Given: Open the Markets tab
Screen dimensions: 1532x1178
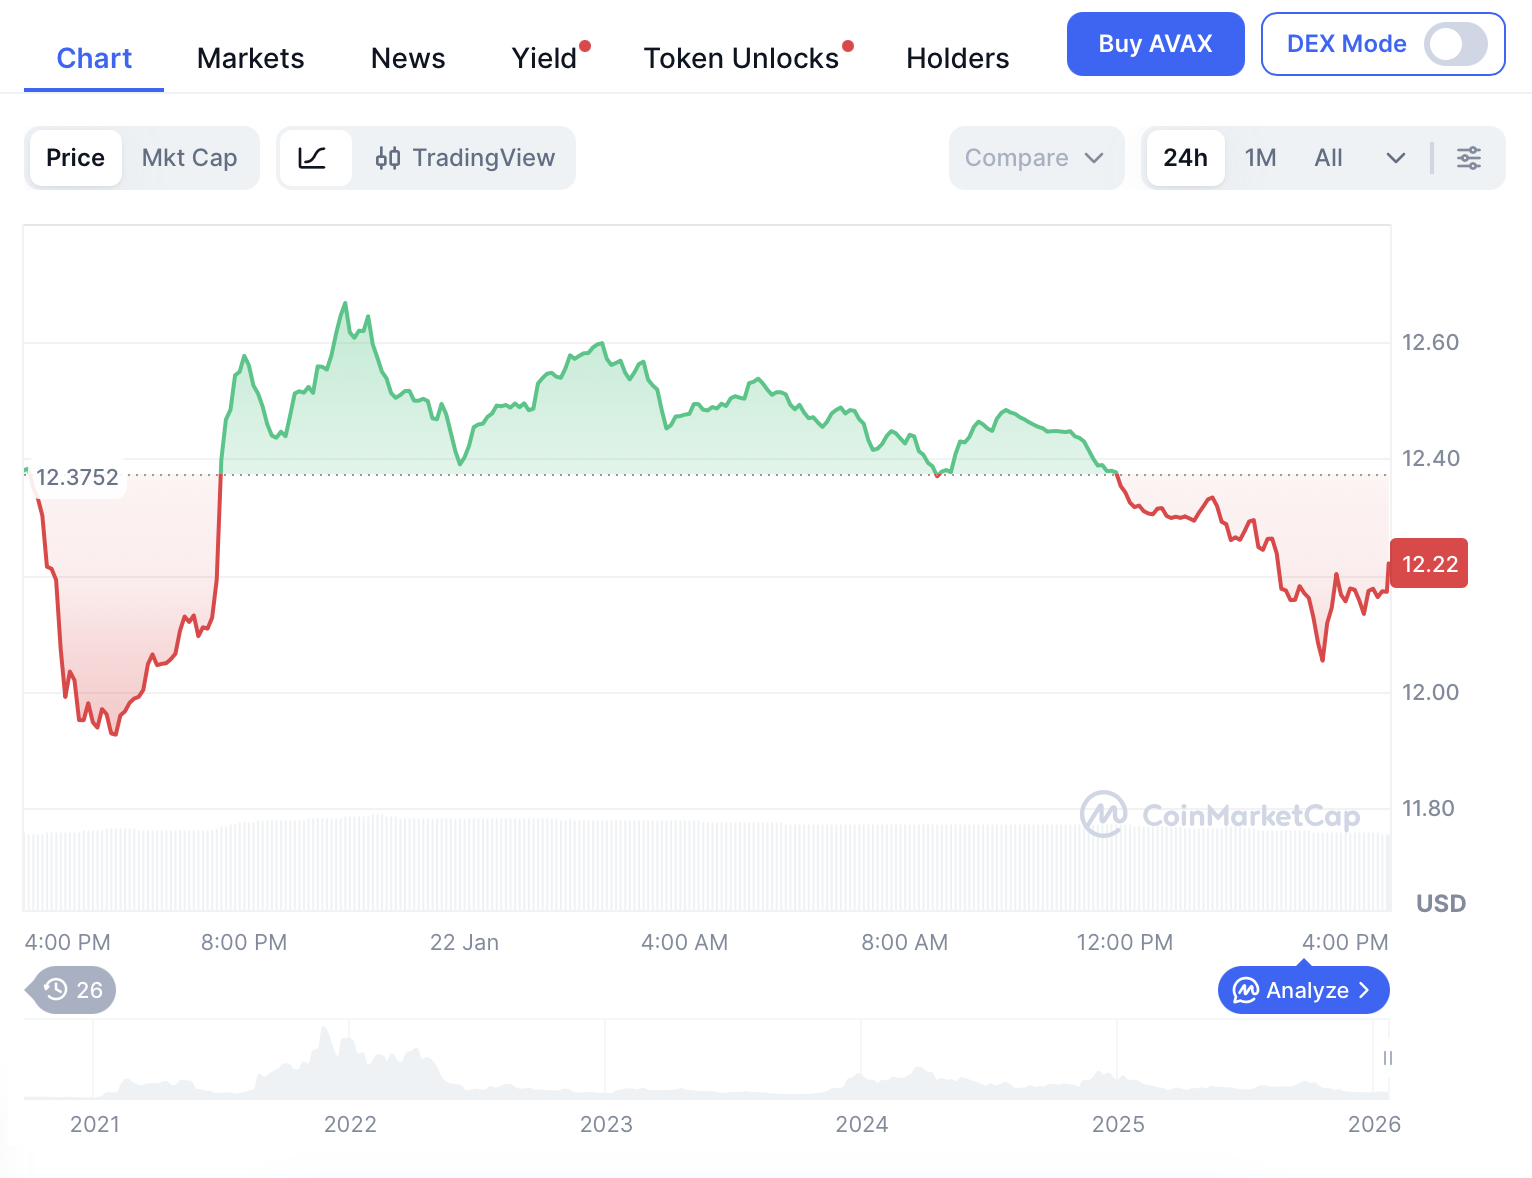Looking at the screenshot, I should click(x=250, y=58).
